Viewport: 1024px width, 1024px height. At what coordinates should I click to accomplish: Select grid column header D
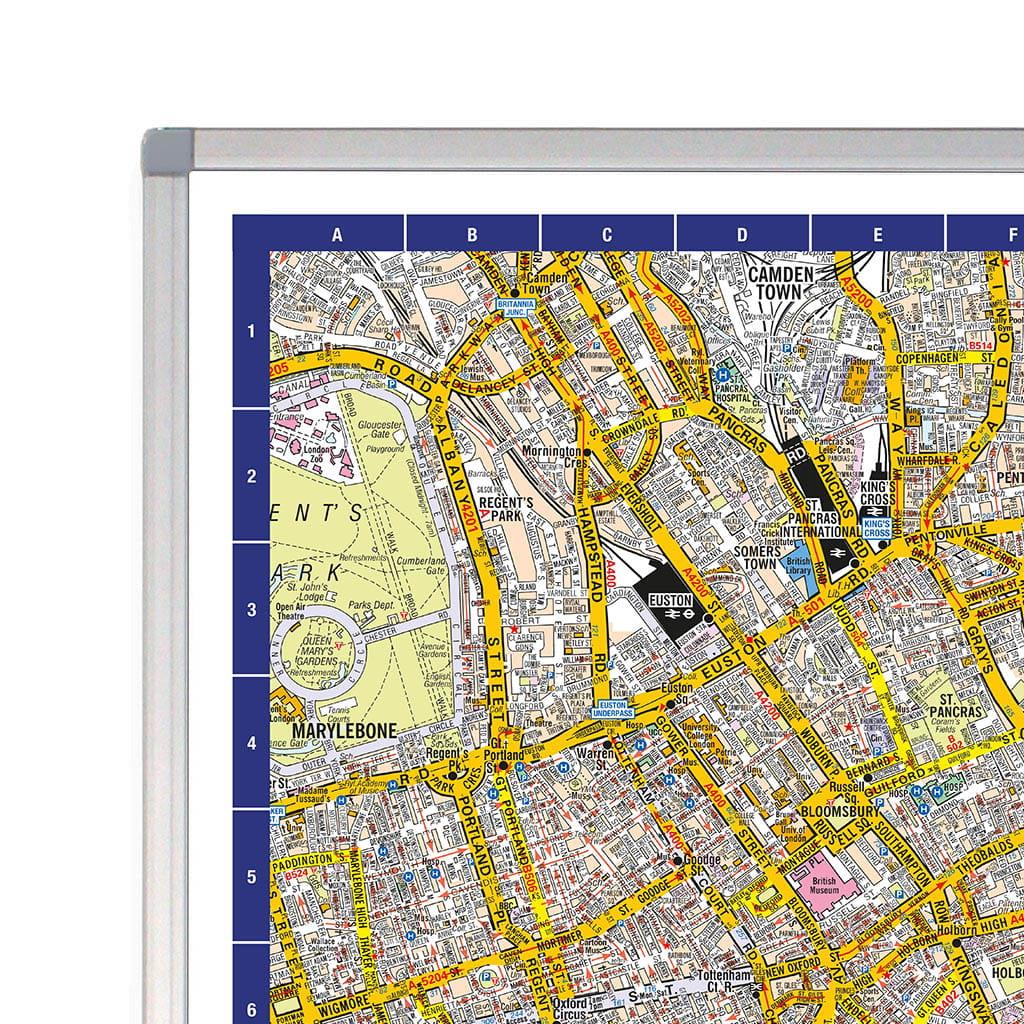click(x=743, y=234)
